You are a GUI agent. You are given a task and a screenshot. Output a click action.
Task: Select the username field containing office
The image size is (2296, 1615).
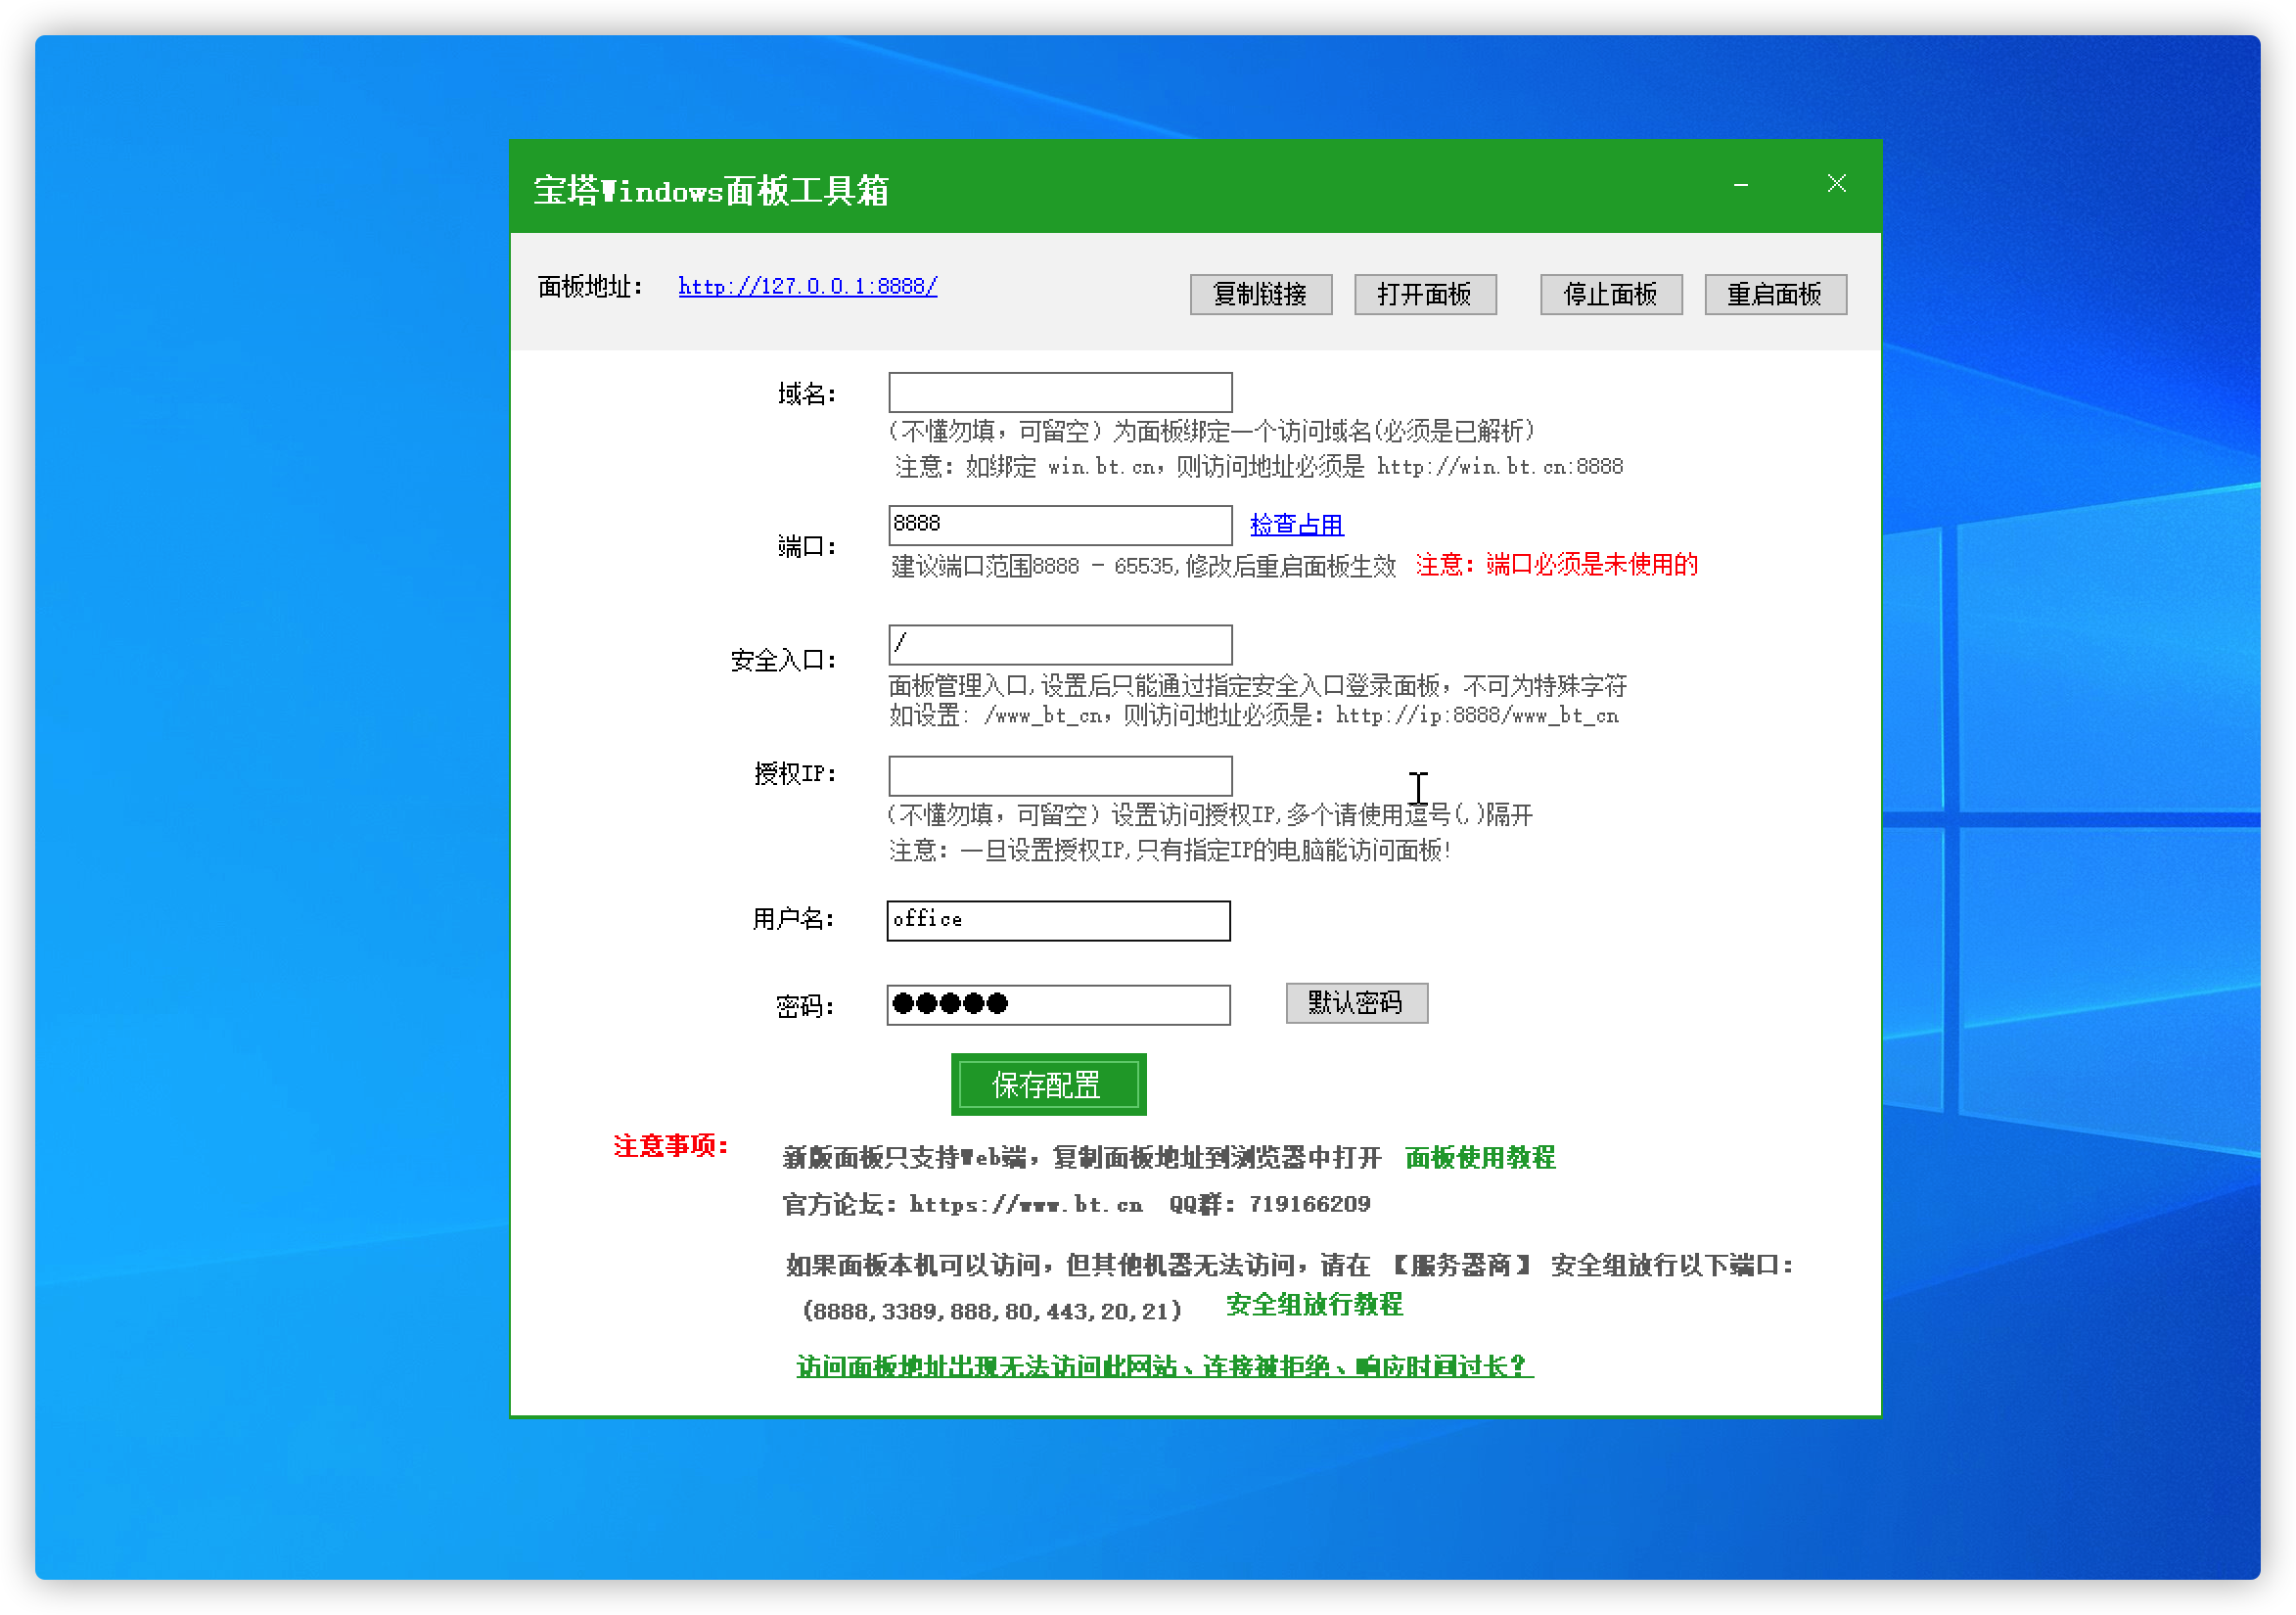[x=1058, y=920]
